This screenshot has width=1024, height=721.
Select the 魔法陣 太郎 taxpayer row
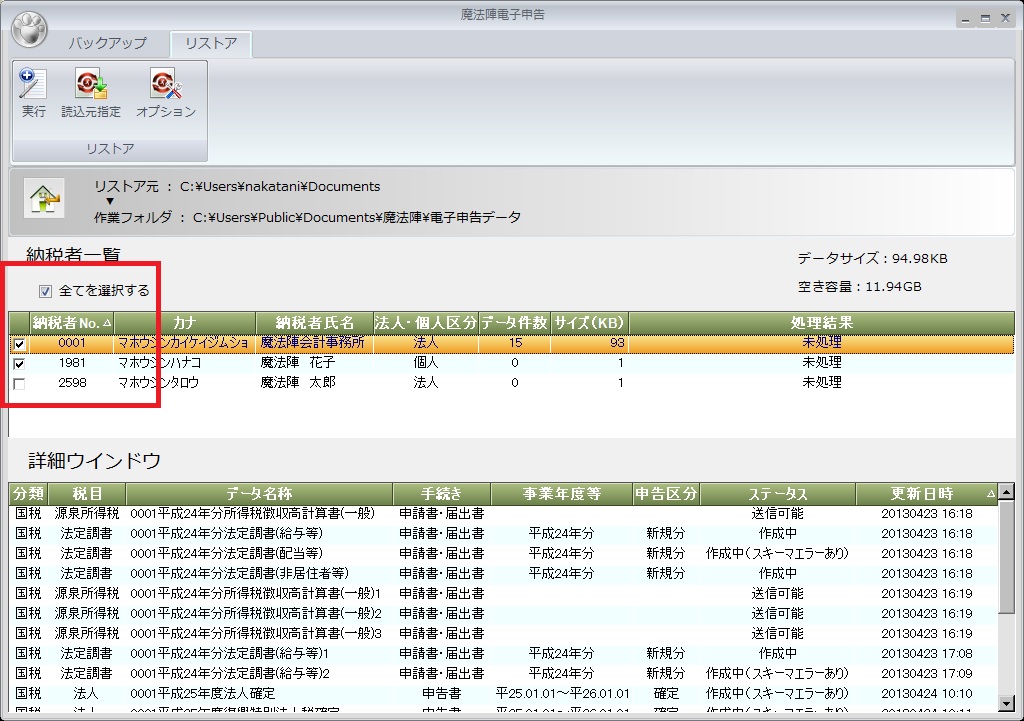297,383
